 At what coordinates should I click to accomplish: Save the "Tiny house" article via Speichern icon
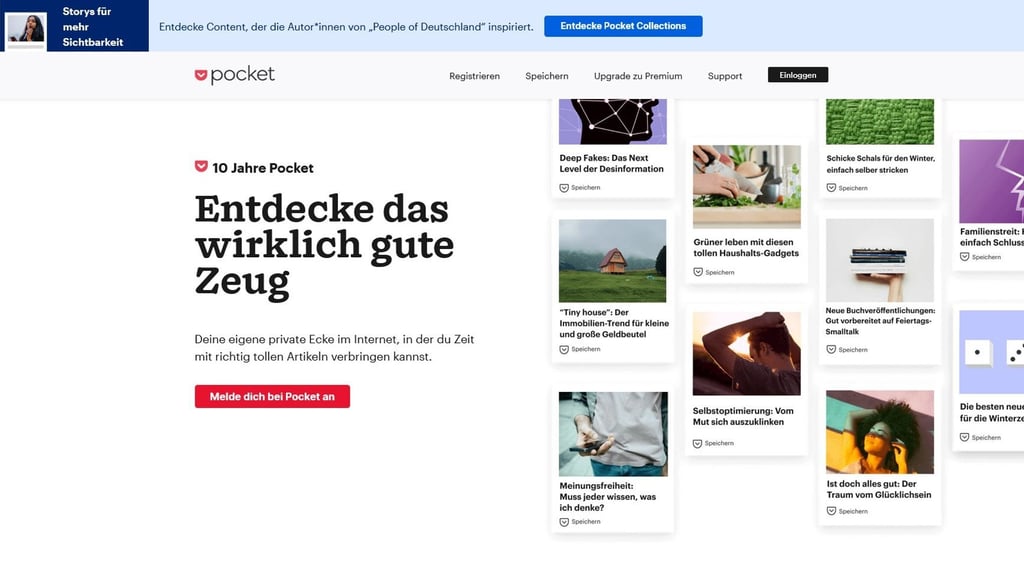[565, 349]
